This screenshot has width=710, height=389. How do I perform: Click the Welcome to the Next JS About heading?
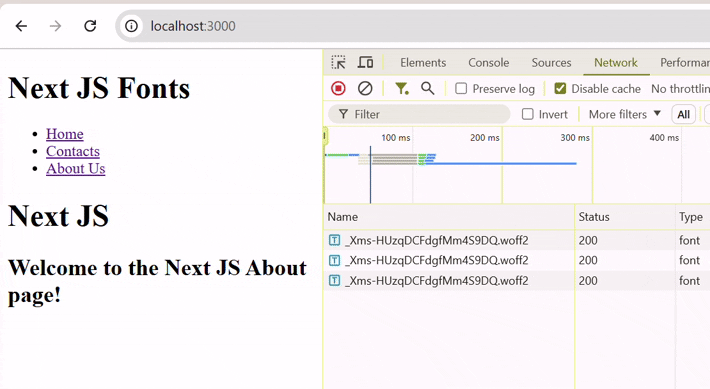(157, 281)
